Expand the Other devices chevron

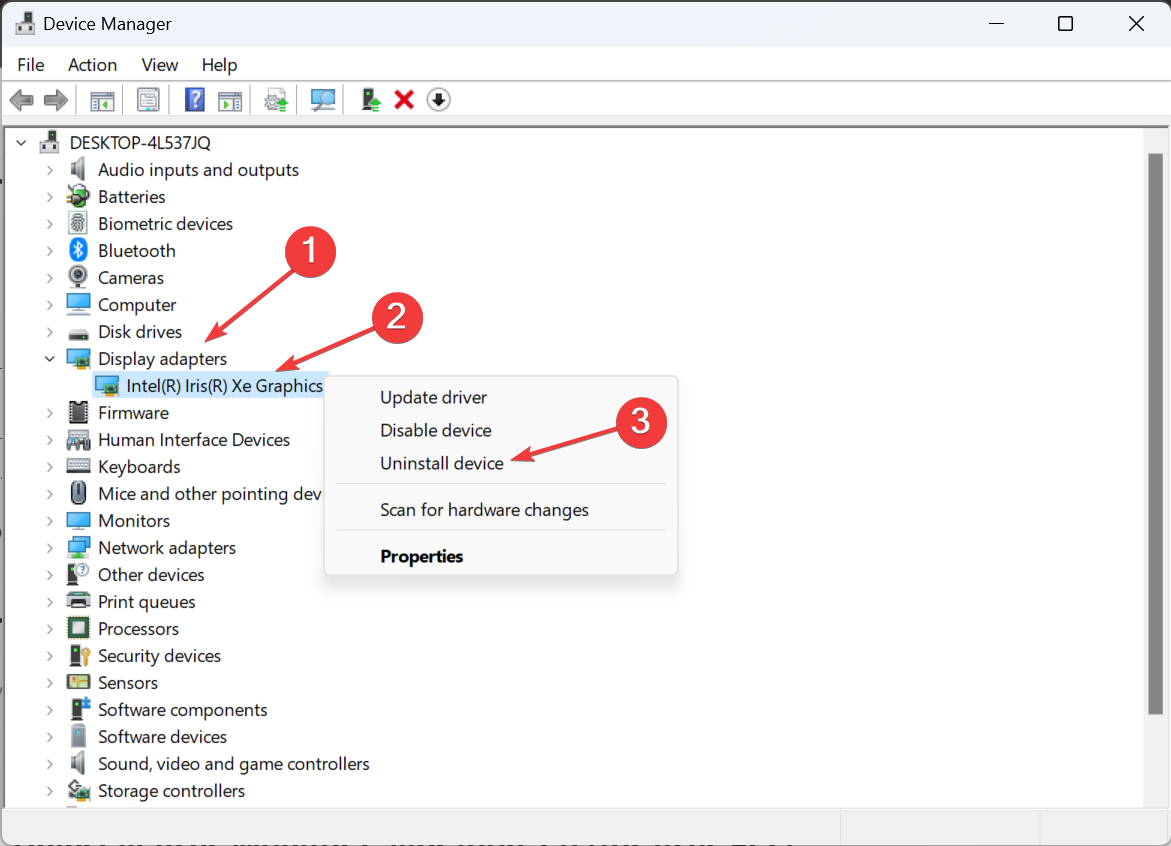(x=49, y=575)
